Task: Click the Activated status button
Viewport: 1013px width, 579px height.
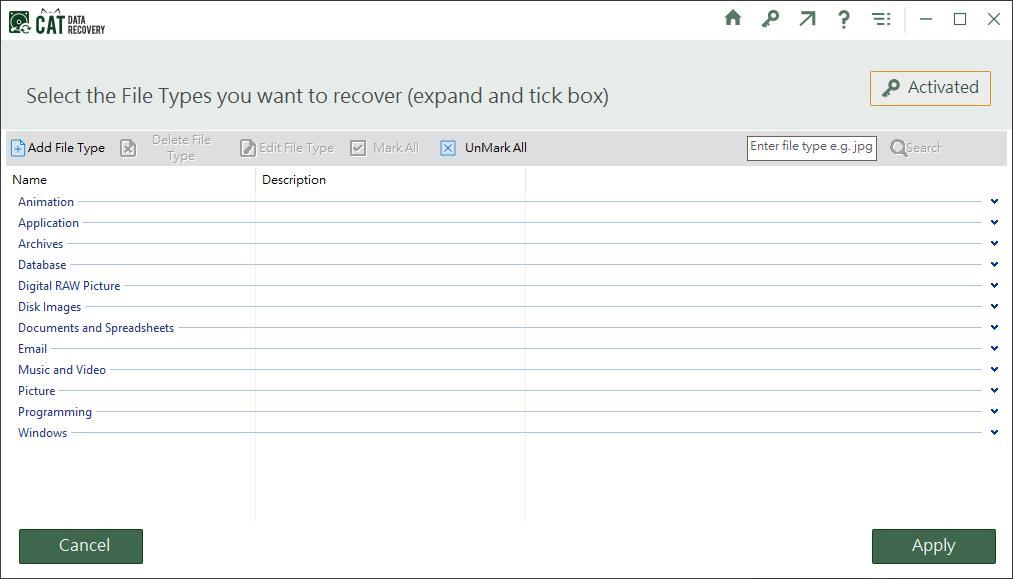Action: pos(930,88)
